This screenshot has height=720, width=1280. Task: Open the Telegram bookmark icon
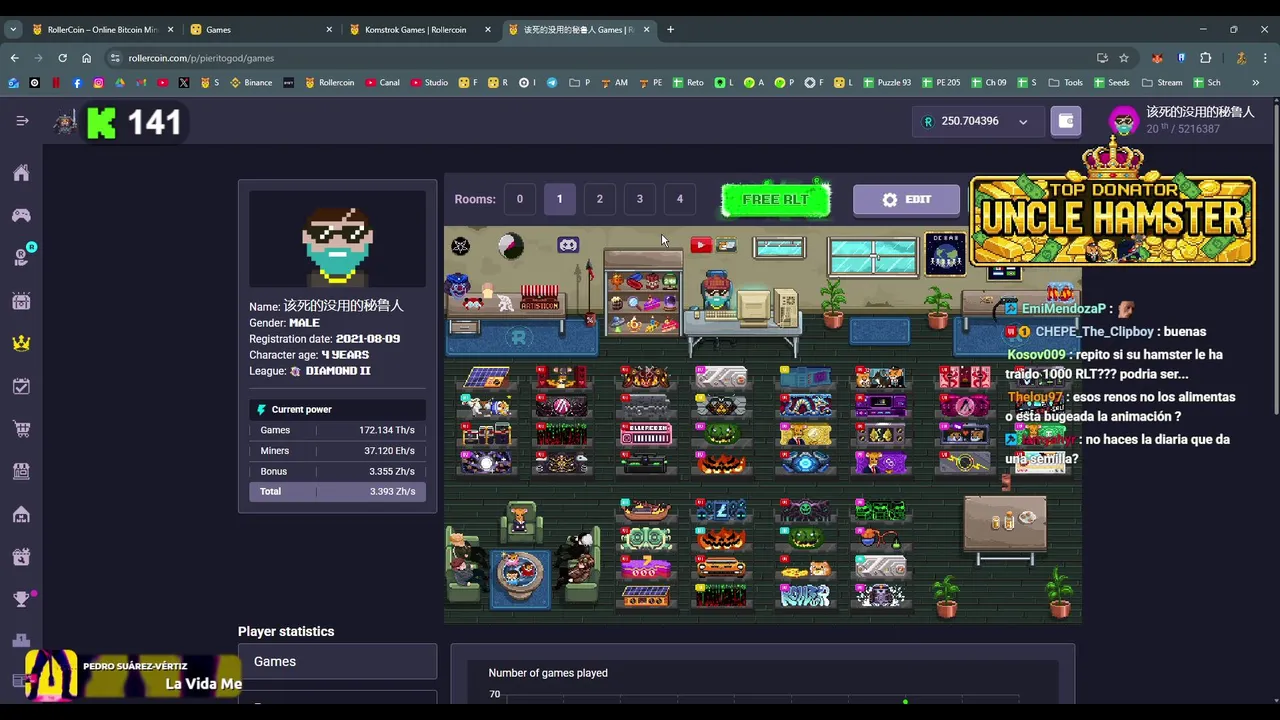click(x=552, y=83)
